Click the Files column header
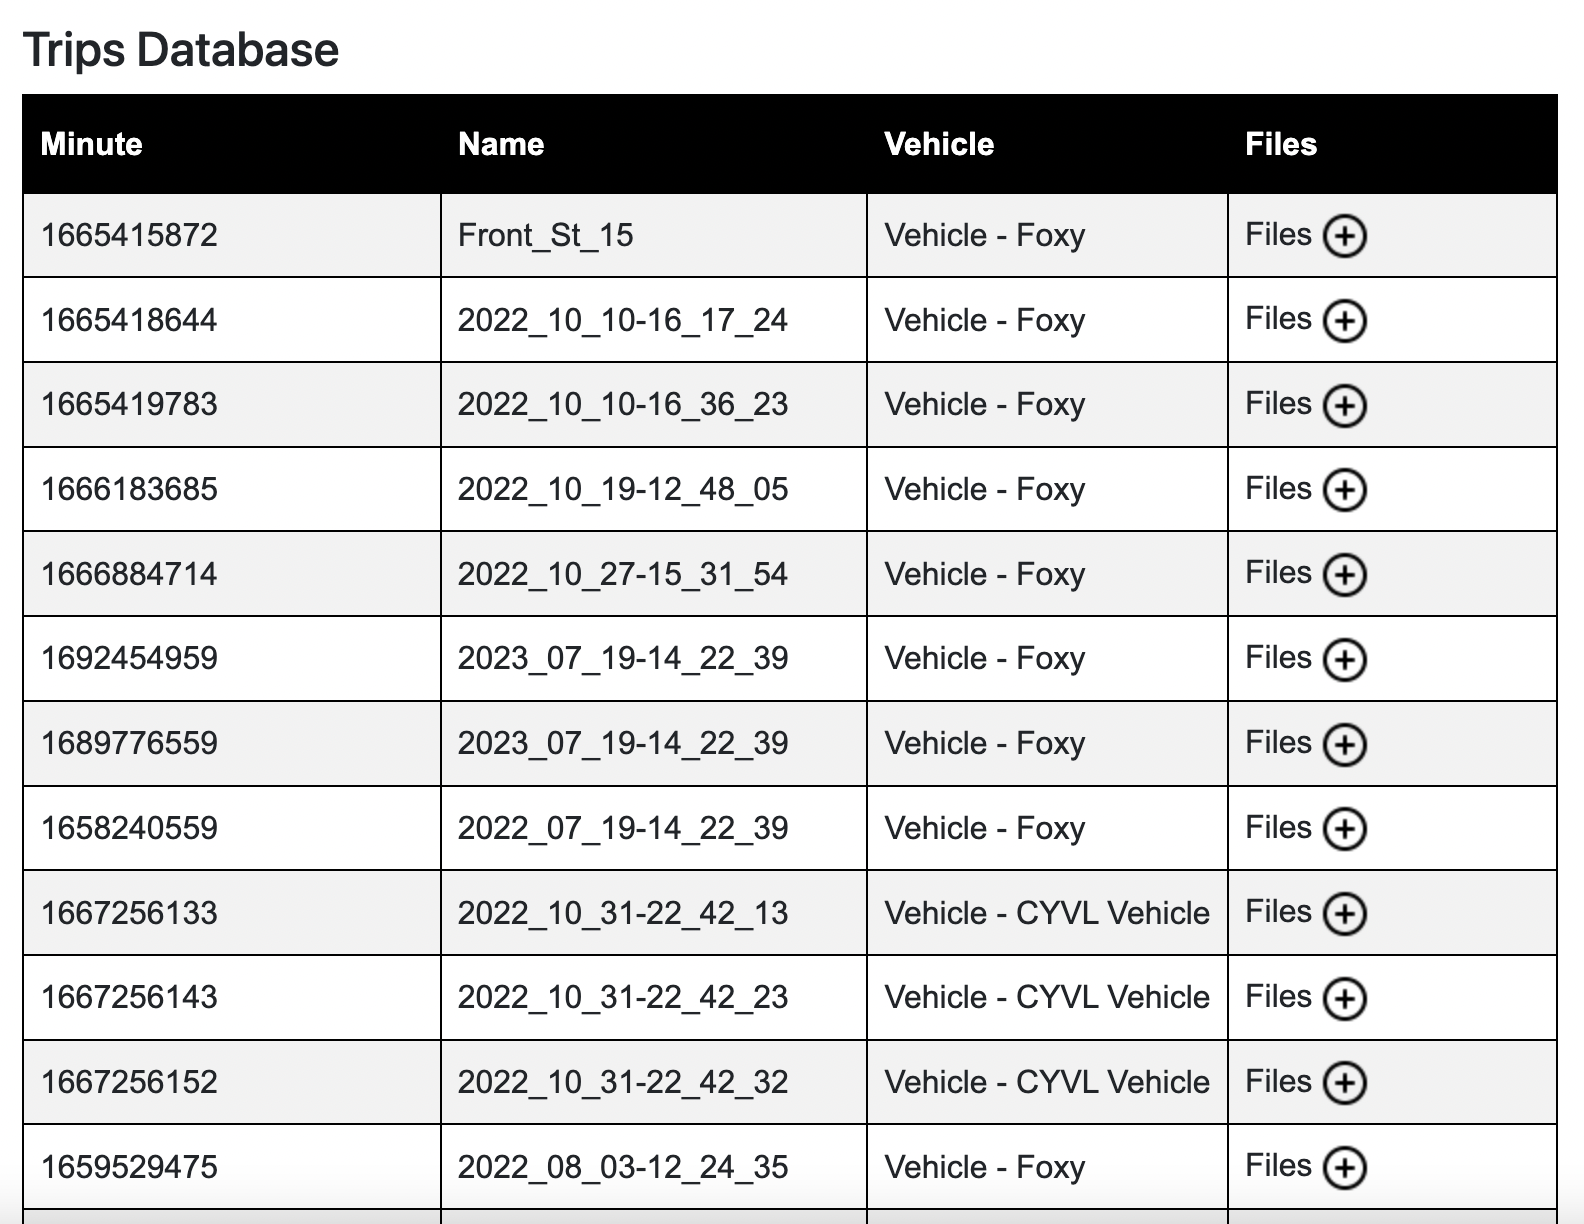The width and height of the screenshot is (1584, 1224). point(1281,144)
